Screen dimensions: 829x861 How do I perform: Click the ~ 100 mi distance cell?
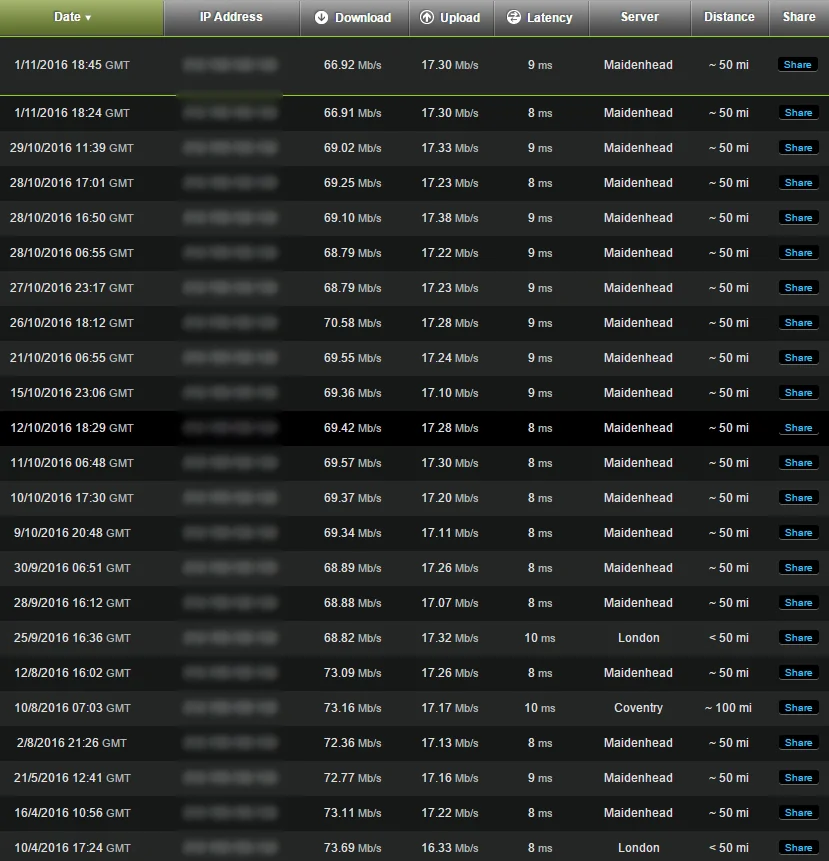tap(728, 708)
